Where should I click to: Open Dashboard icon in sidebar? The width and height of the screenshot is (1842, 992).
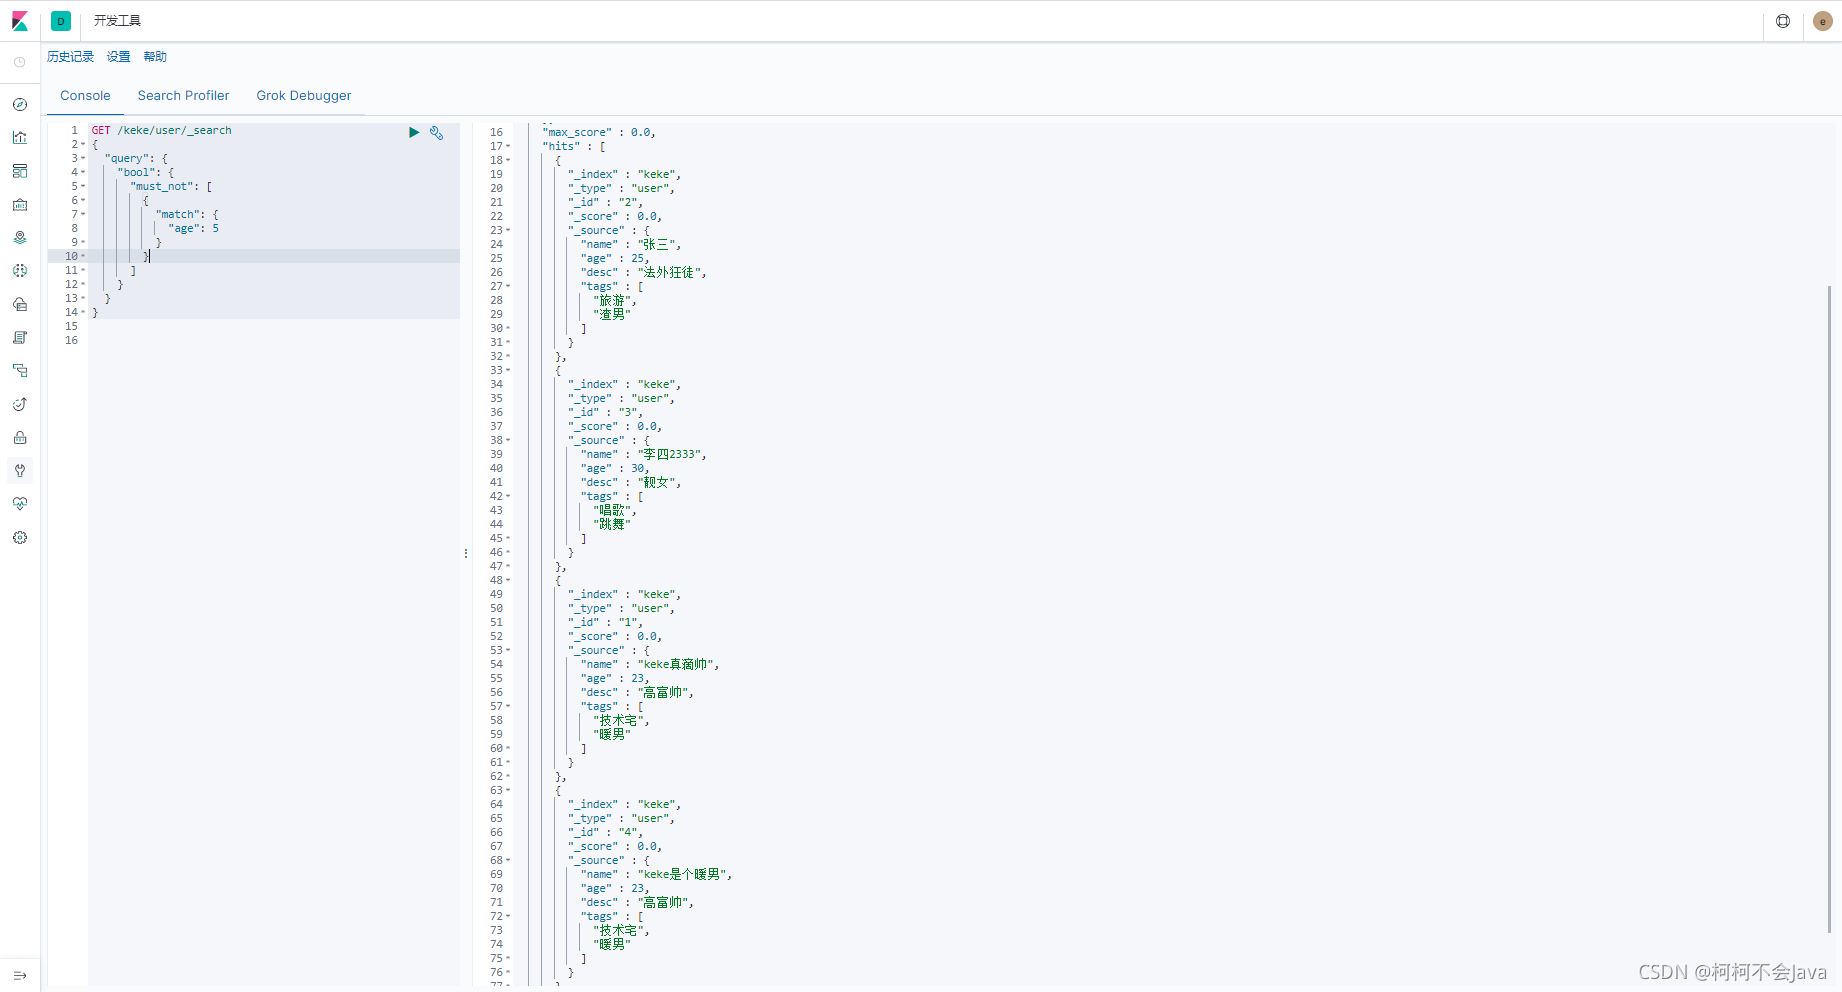coord(20,171)
